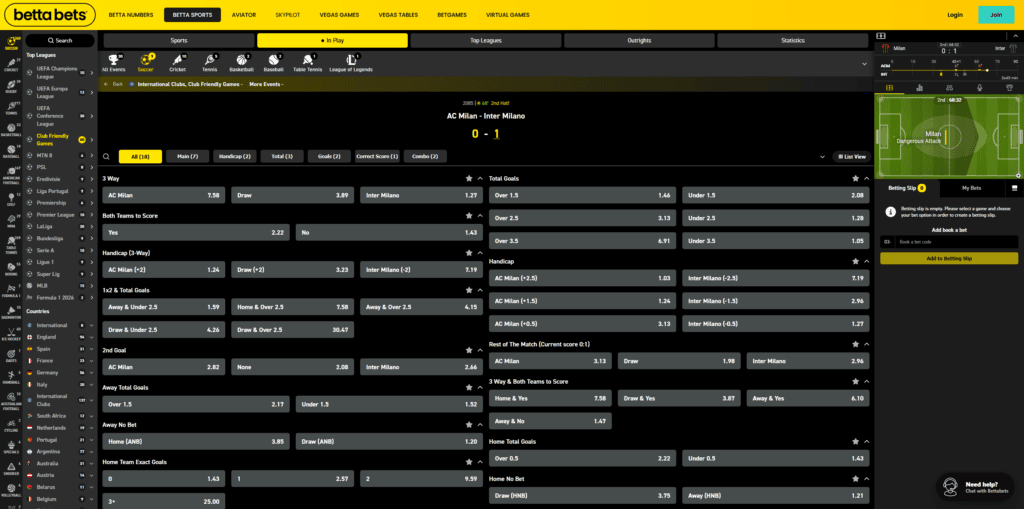This screenshot has width=1024, height=509.
Task: Favorite the Home Total Goals market star
Action: [855, 442]
